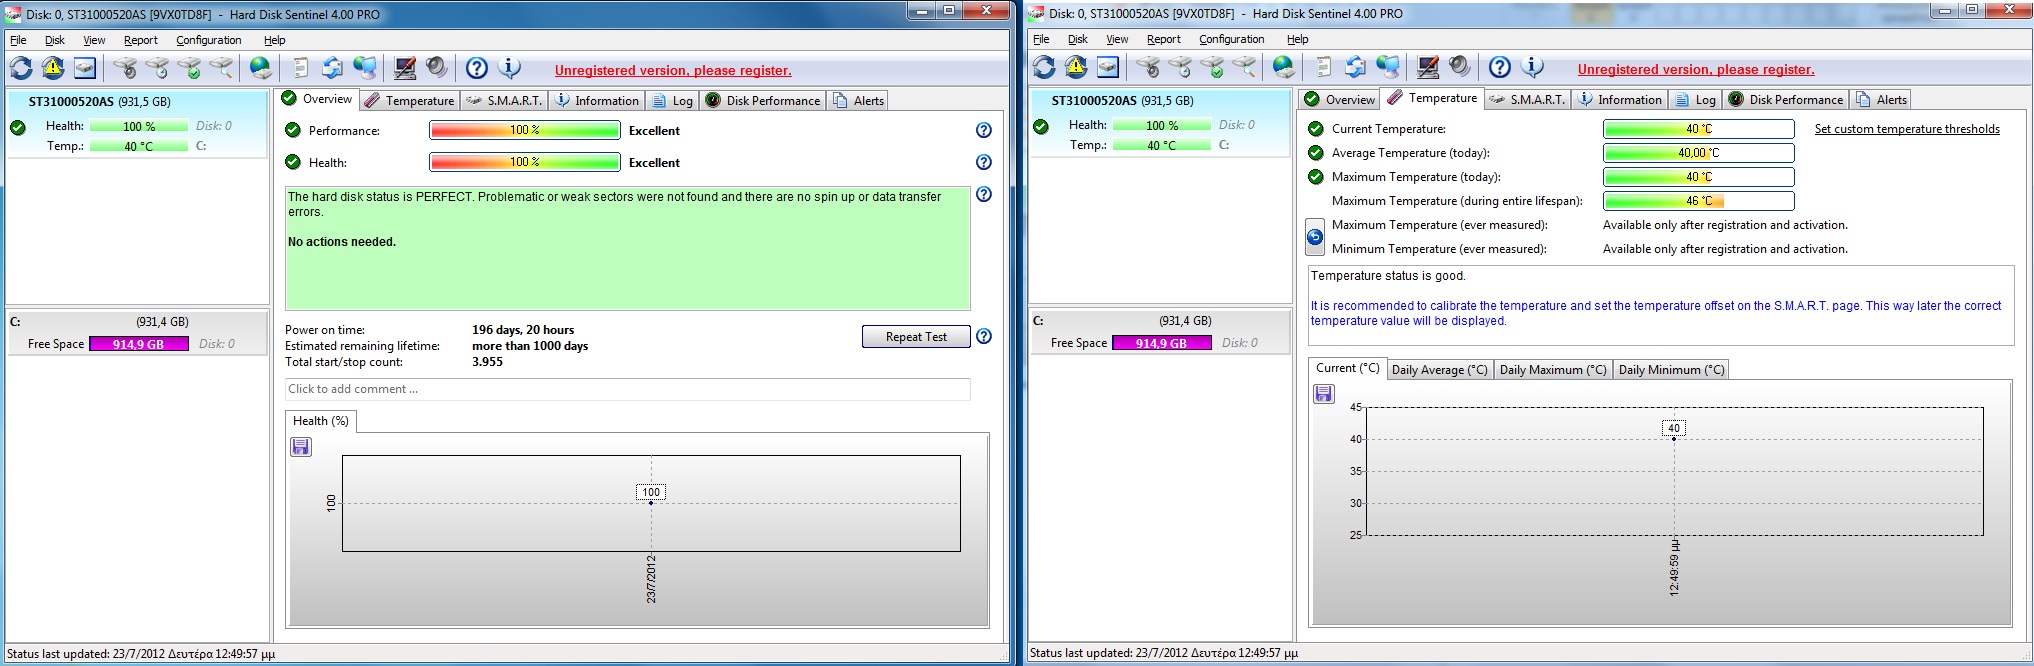The height and width of the screenshot is (666, 2034).
Task: Click blue arrow icon beside Maximum Temperature ever measured
Action: [1315, 237]
